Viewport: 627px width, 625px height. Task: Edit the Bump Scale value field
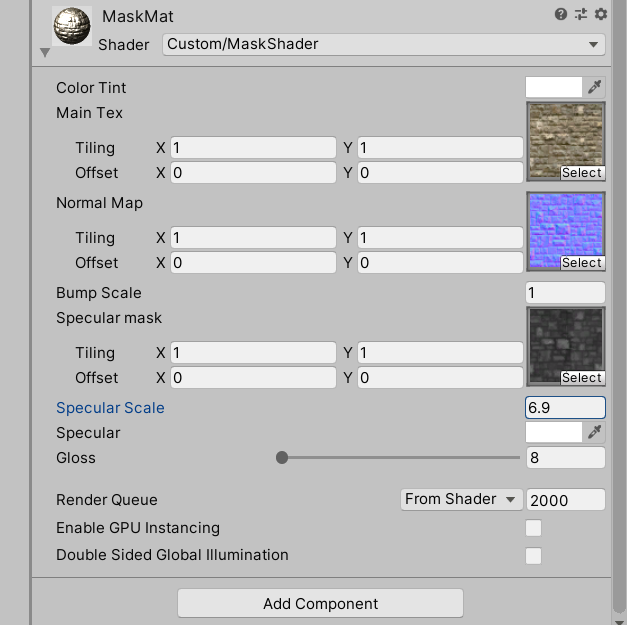(x=565, y=293)
